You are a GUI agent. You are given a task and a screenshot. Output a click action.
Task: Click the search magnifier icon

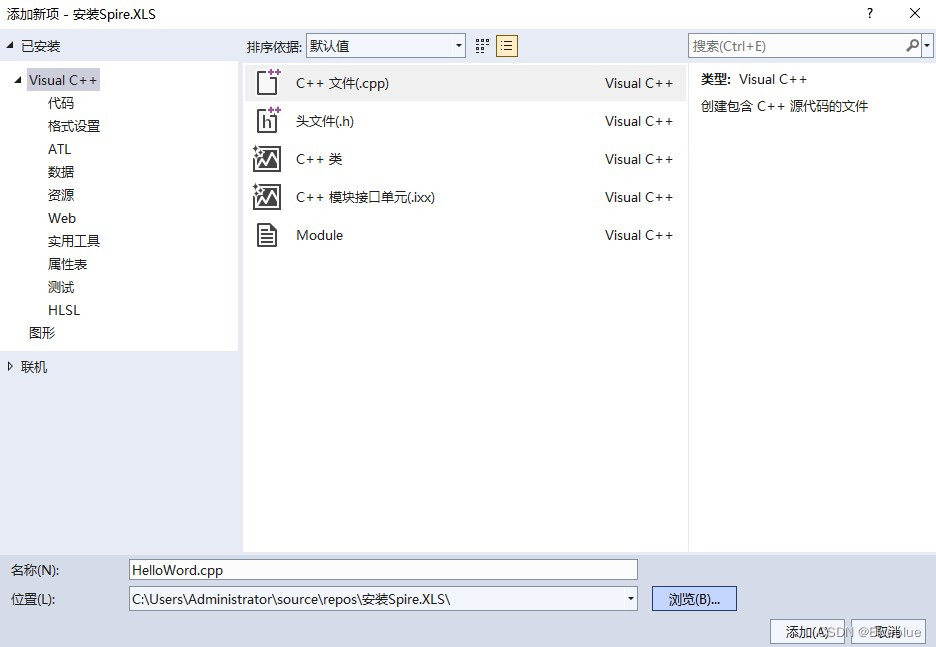coord(913,45)
